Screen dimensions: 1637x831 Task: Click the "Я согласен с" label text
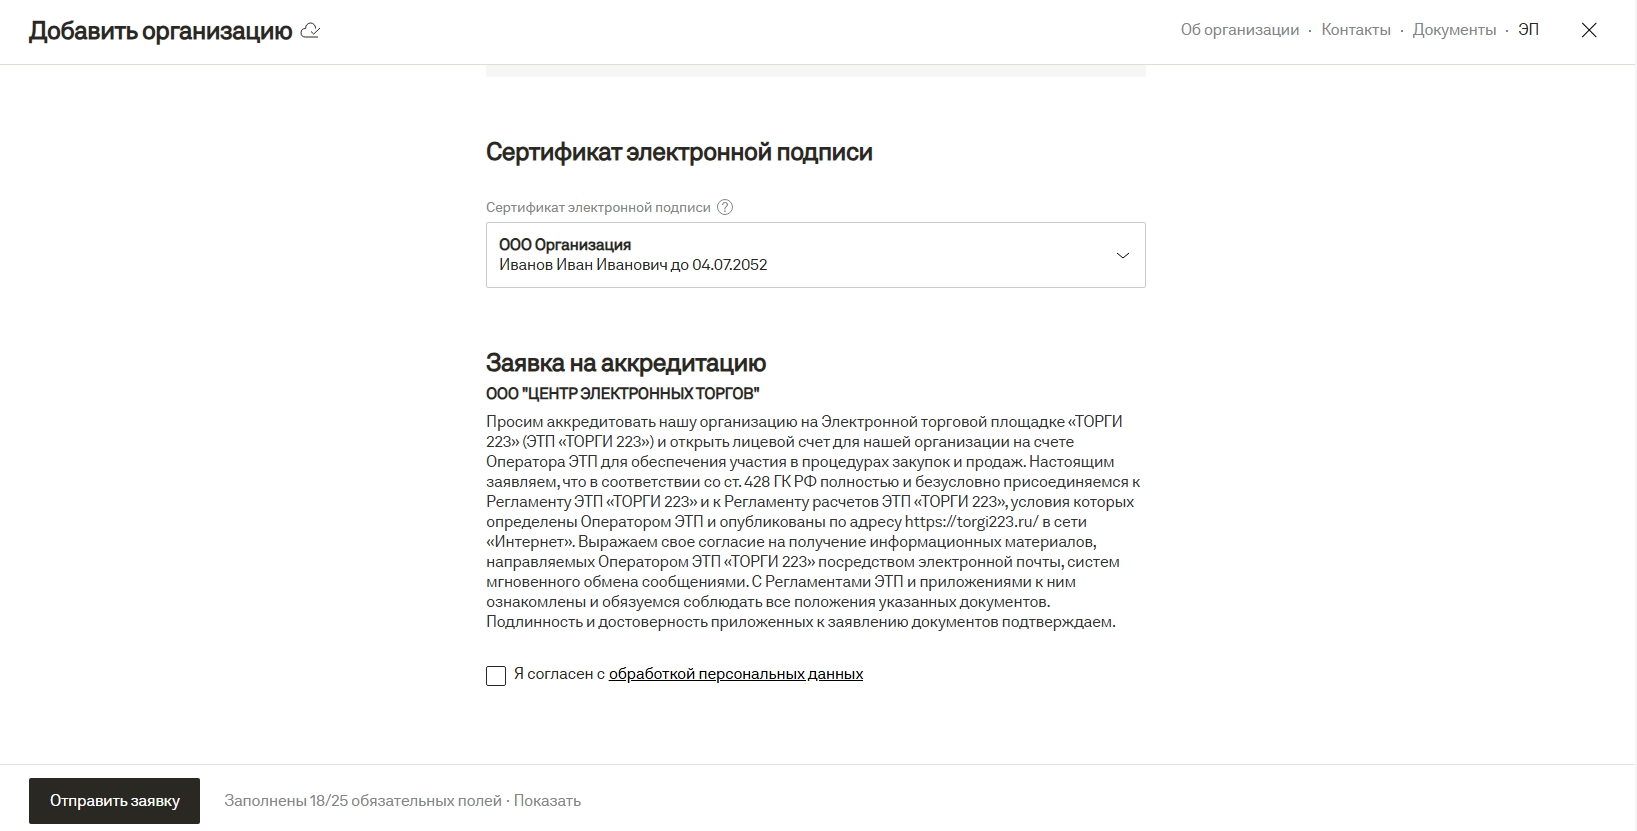point(559,674)
